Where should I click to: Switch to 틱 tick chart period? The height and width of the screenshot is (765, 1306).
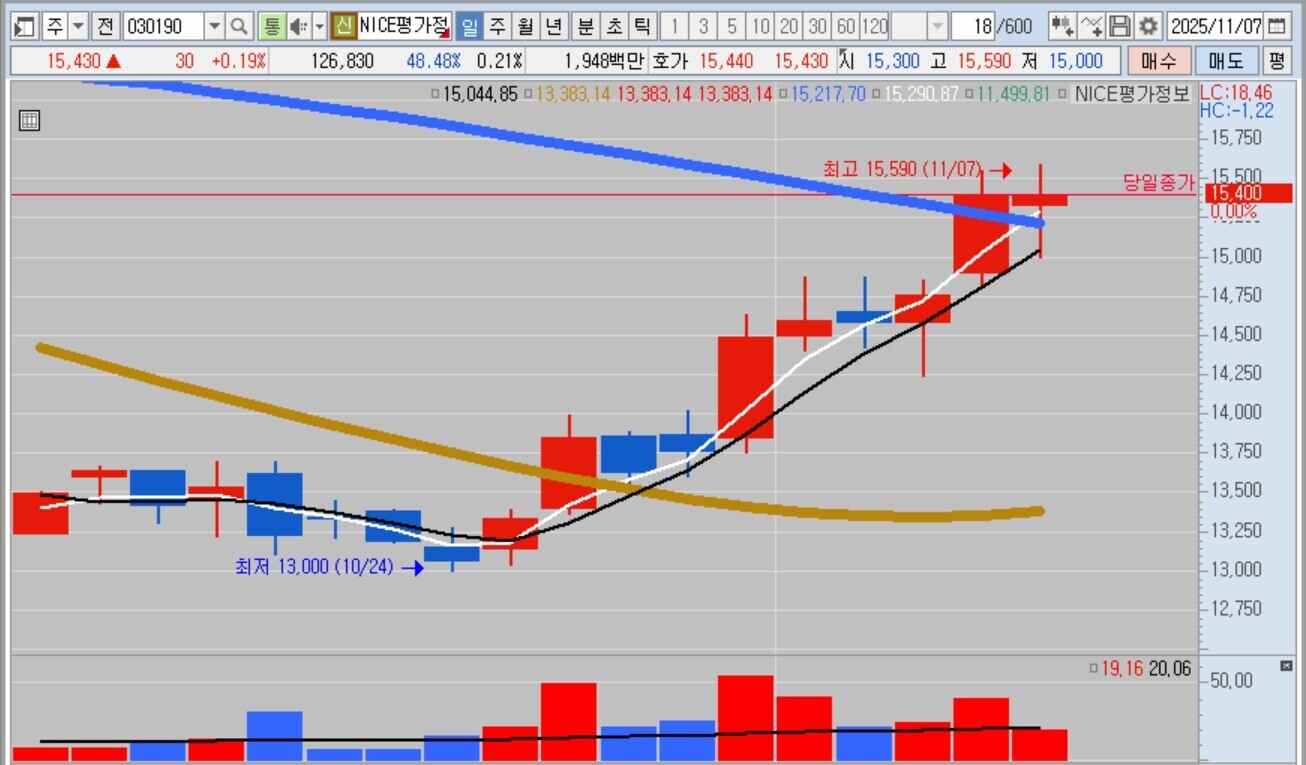pos(641,26)
